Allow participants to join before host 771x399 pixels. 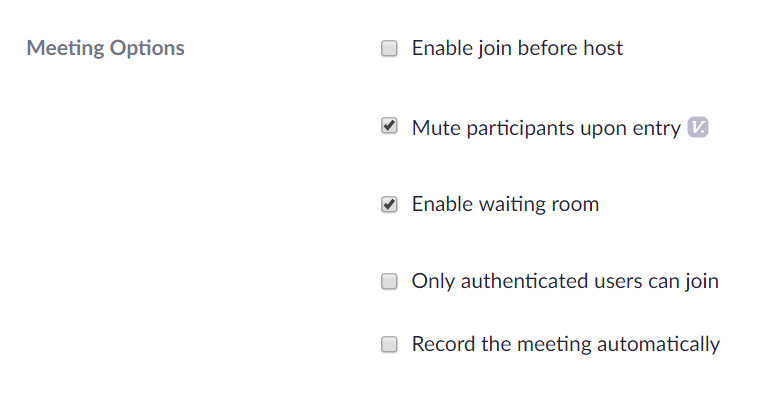point(389,48)
